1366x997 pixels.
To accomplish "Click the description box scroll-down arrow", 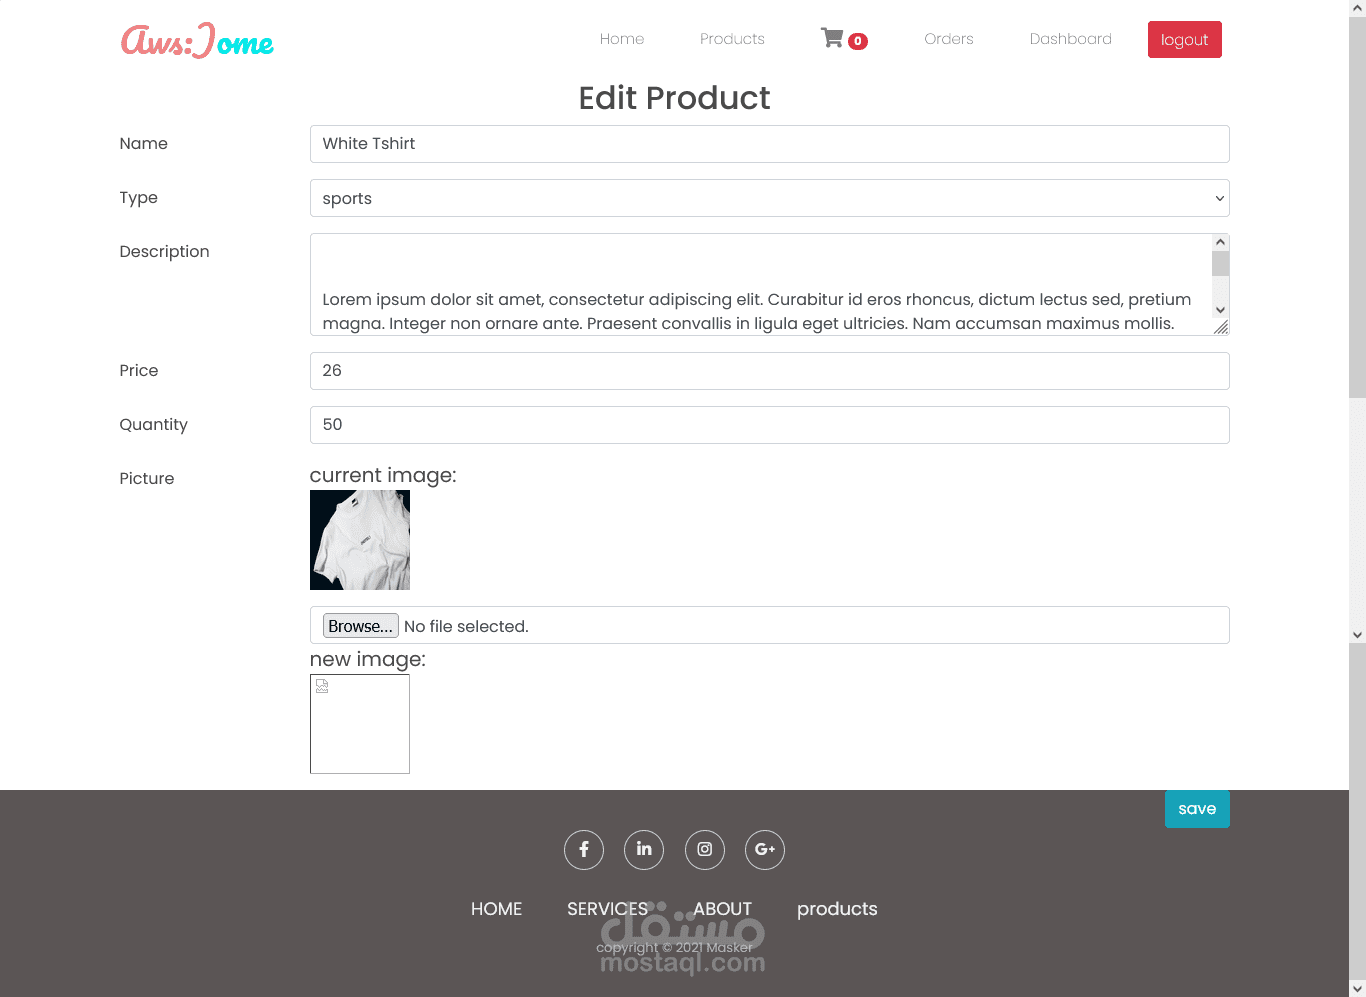I will (x=1219, y=310).
